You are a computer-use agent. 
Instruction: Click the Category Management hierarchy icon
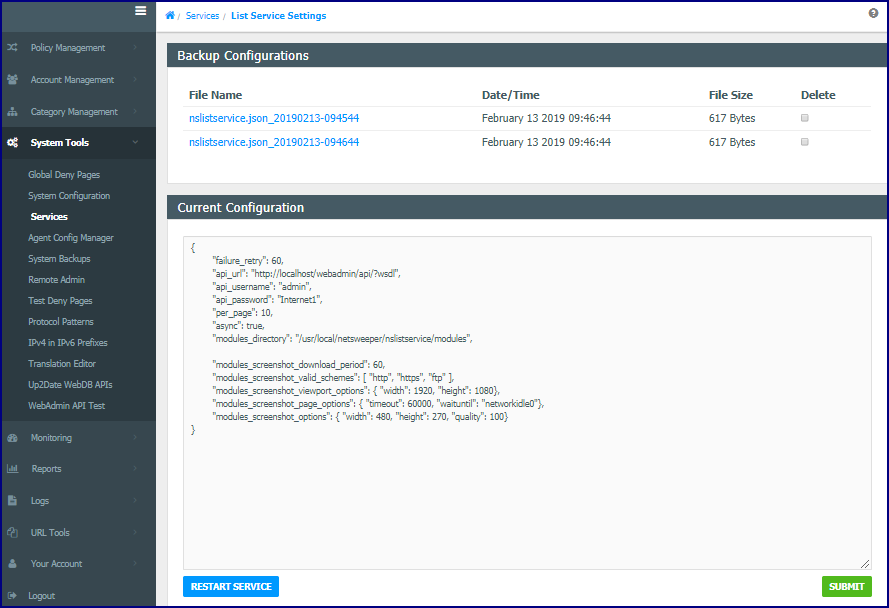pos(12,112)
